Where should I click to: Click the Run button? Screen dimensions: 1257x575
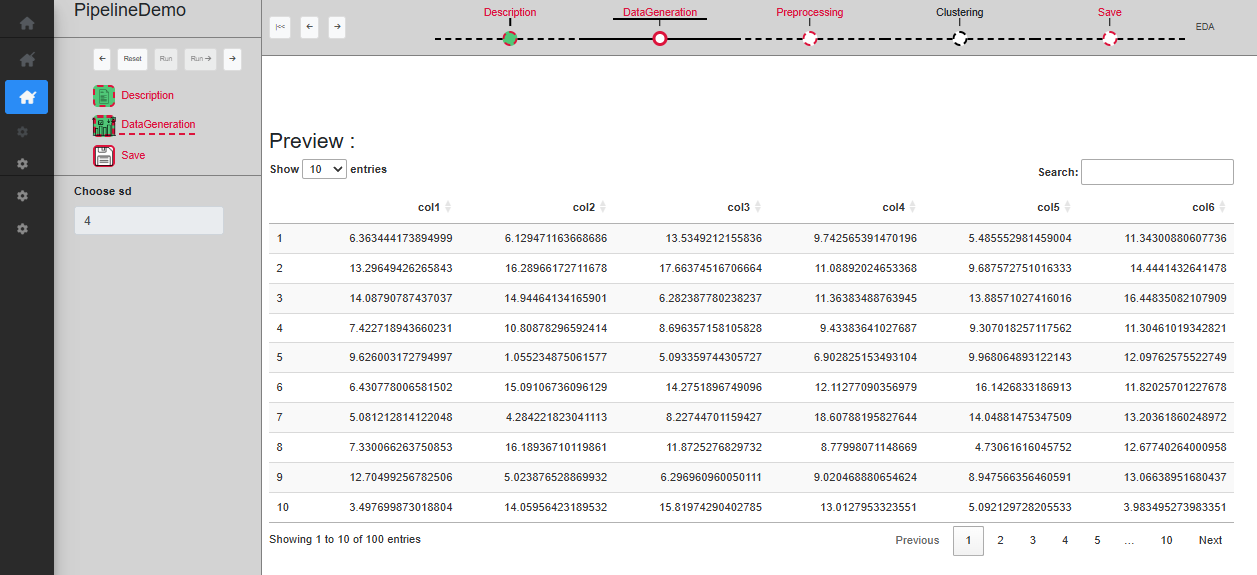point(166,59)
